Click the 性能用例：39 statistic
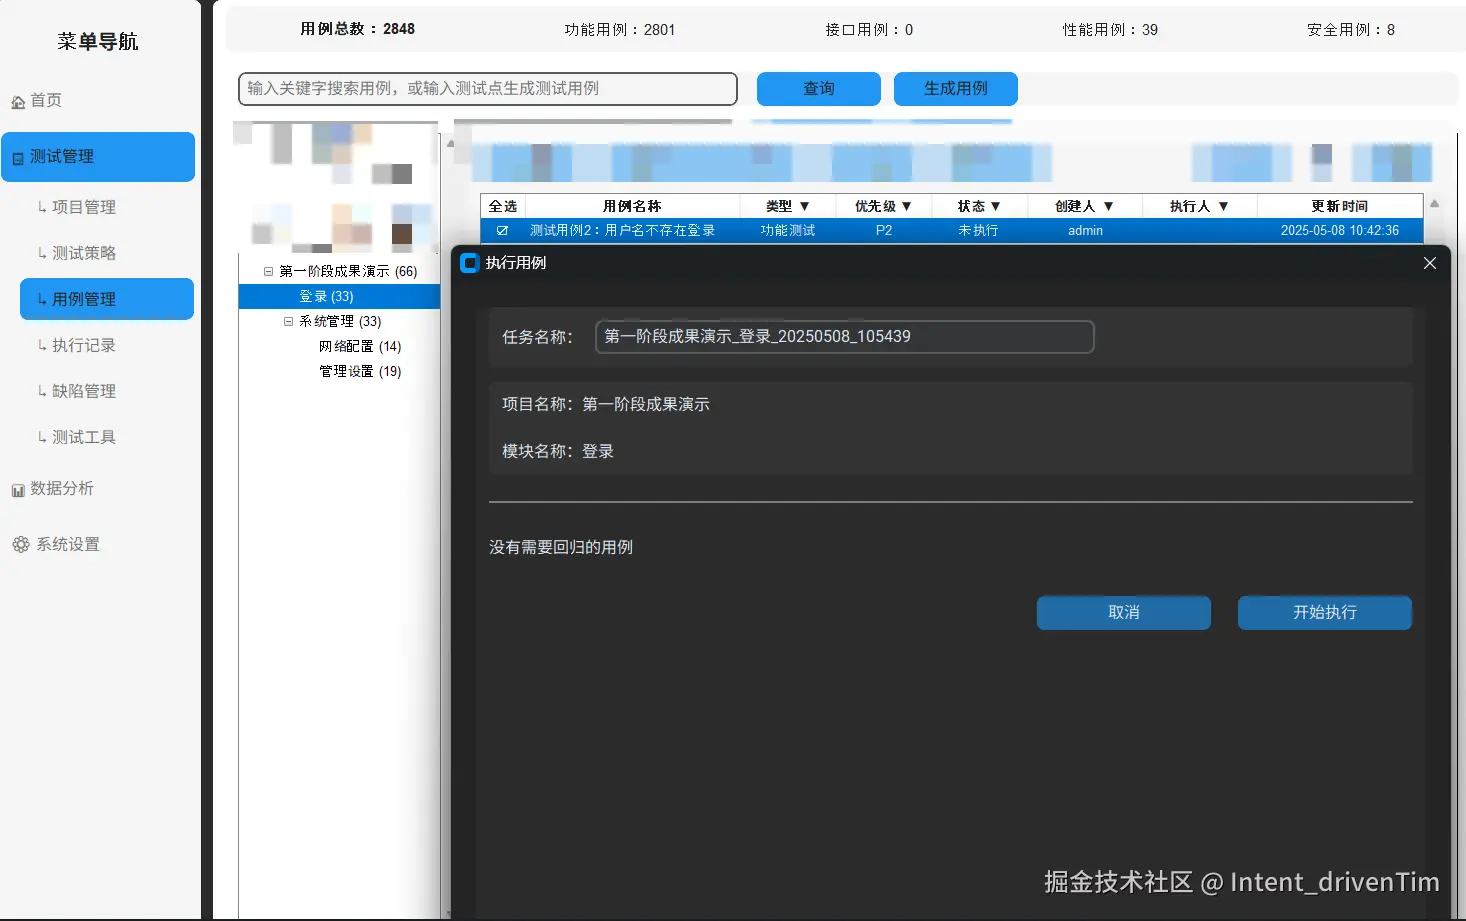The image size is (1466, 921). (1110, 30)
